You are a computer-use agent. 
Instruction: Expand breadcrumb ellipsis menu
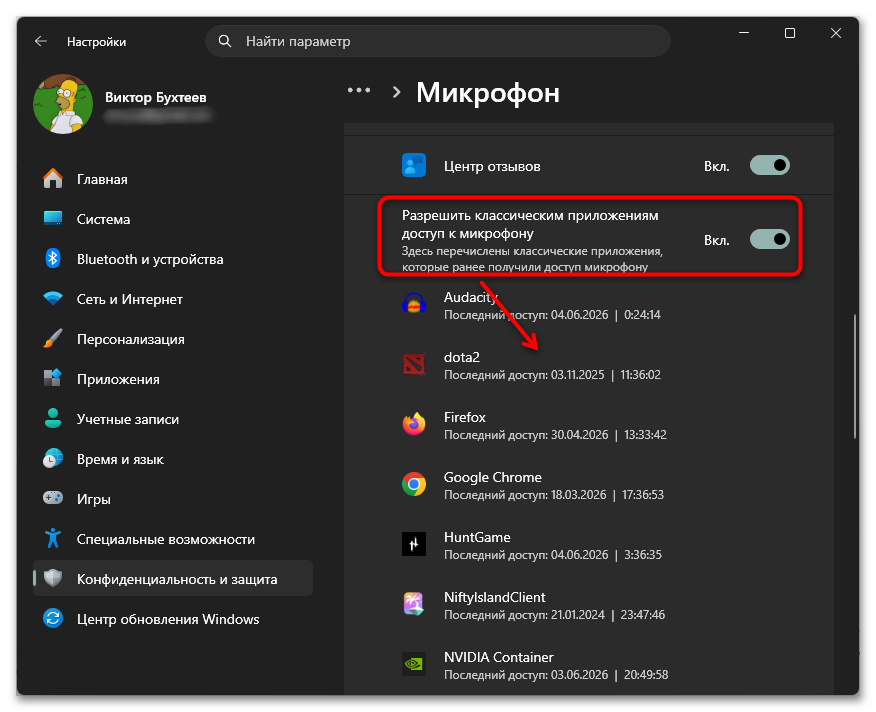point(359,90)
